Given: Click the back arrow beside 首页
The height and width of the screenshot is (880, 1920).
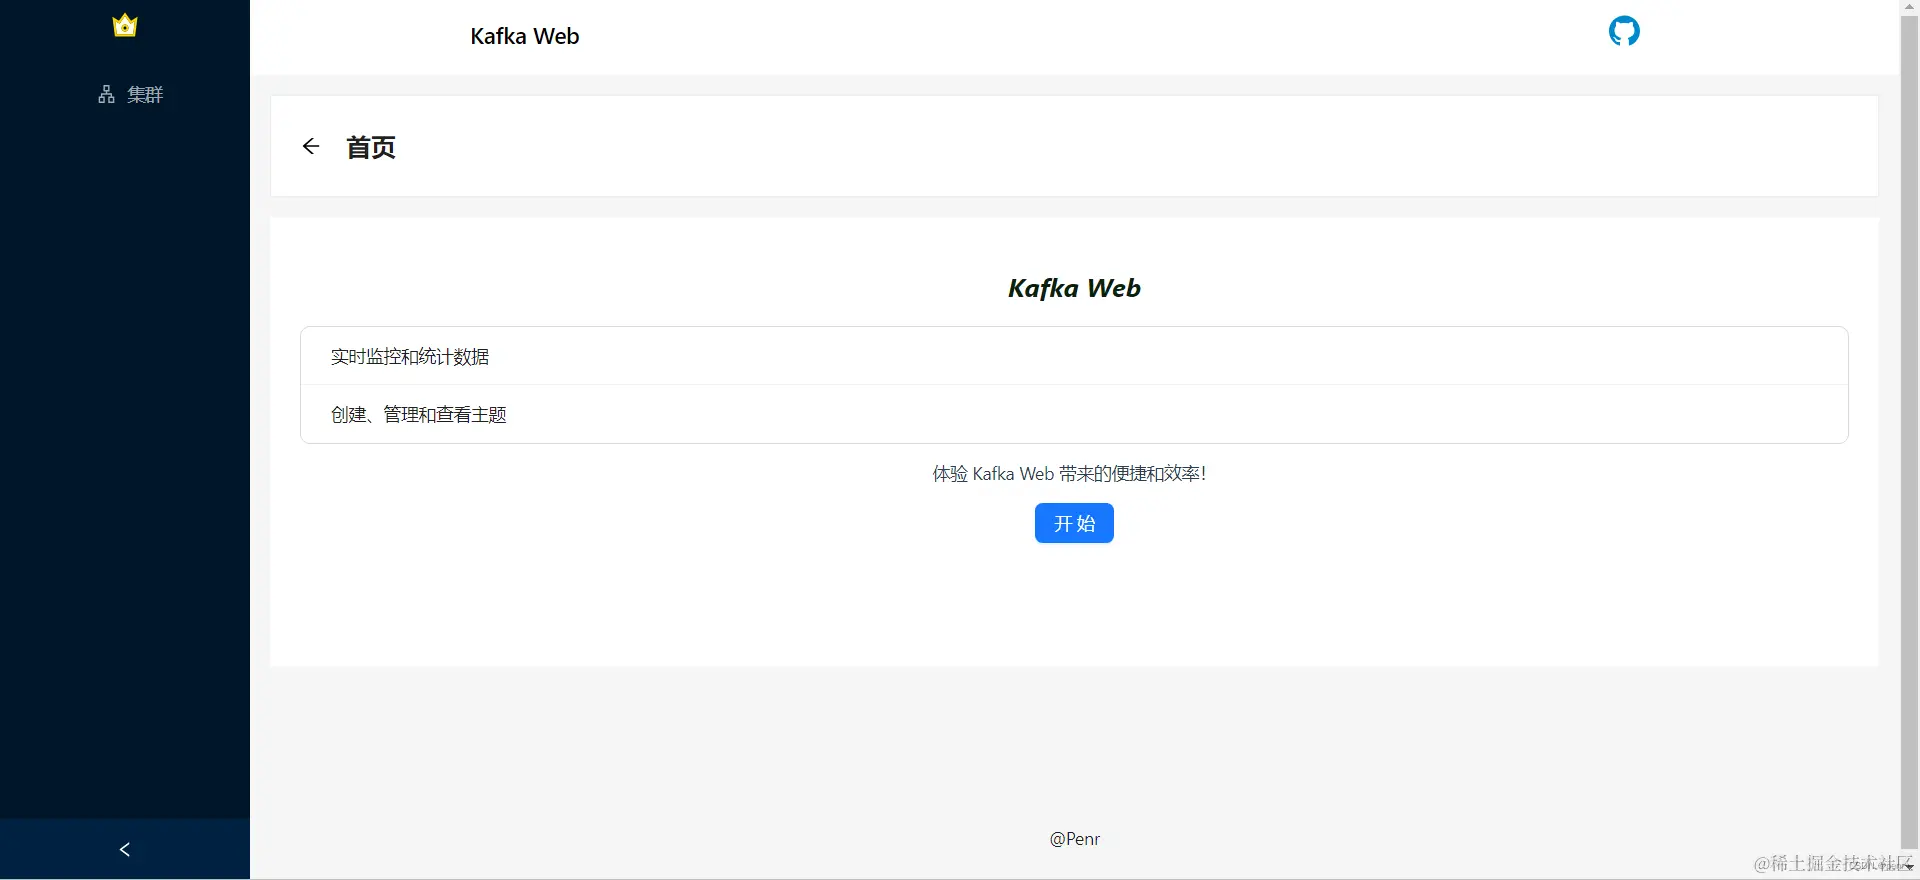Looking at the screenshot, I should coord(311,147).
